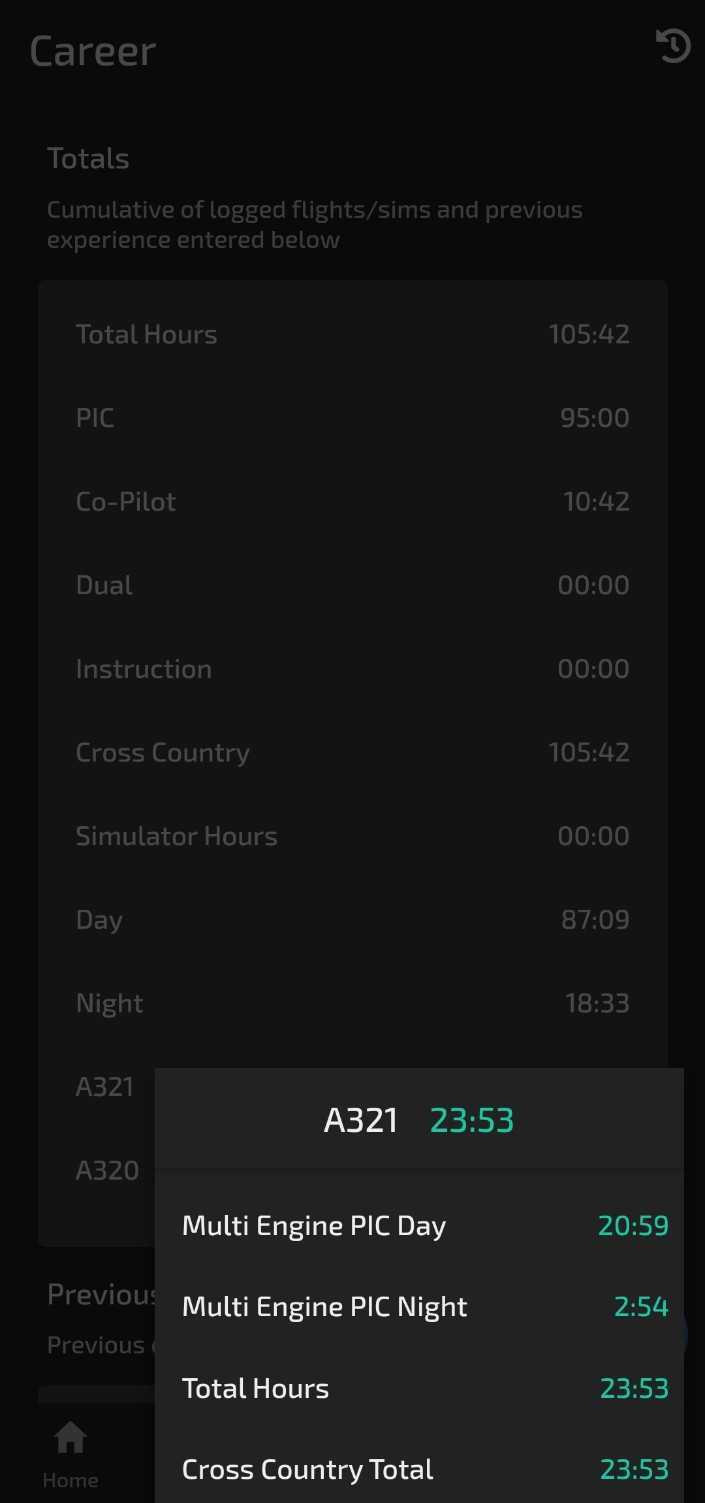This screenshot has height=1503, width=705.
Task: Tap the A321 23:53 popup header
Action: [419, 1120]
